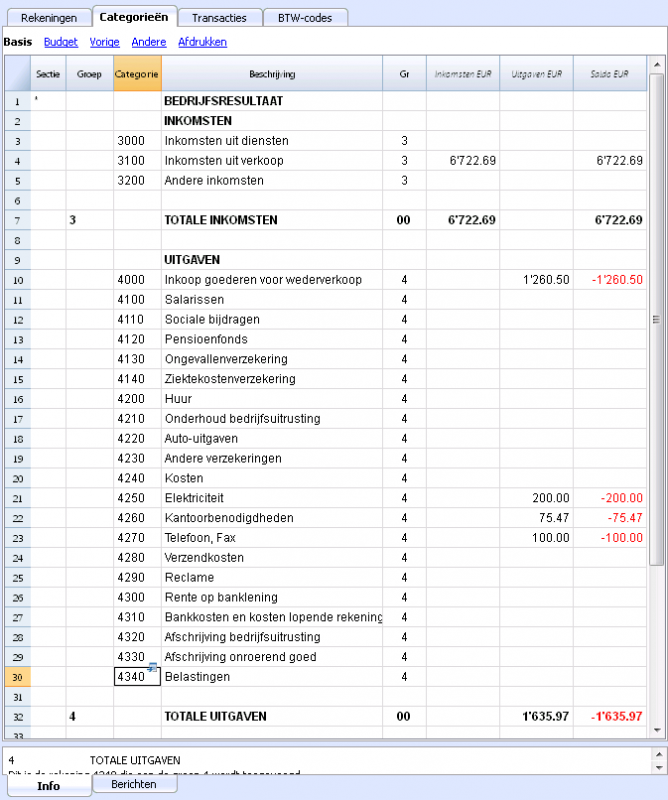Click the 'UITGAVEN' heading cell
668x800 pixels.
(x=272, y=260)
